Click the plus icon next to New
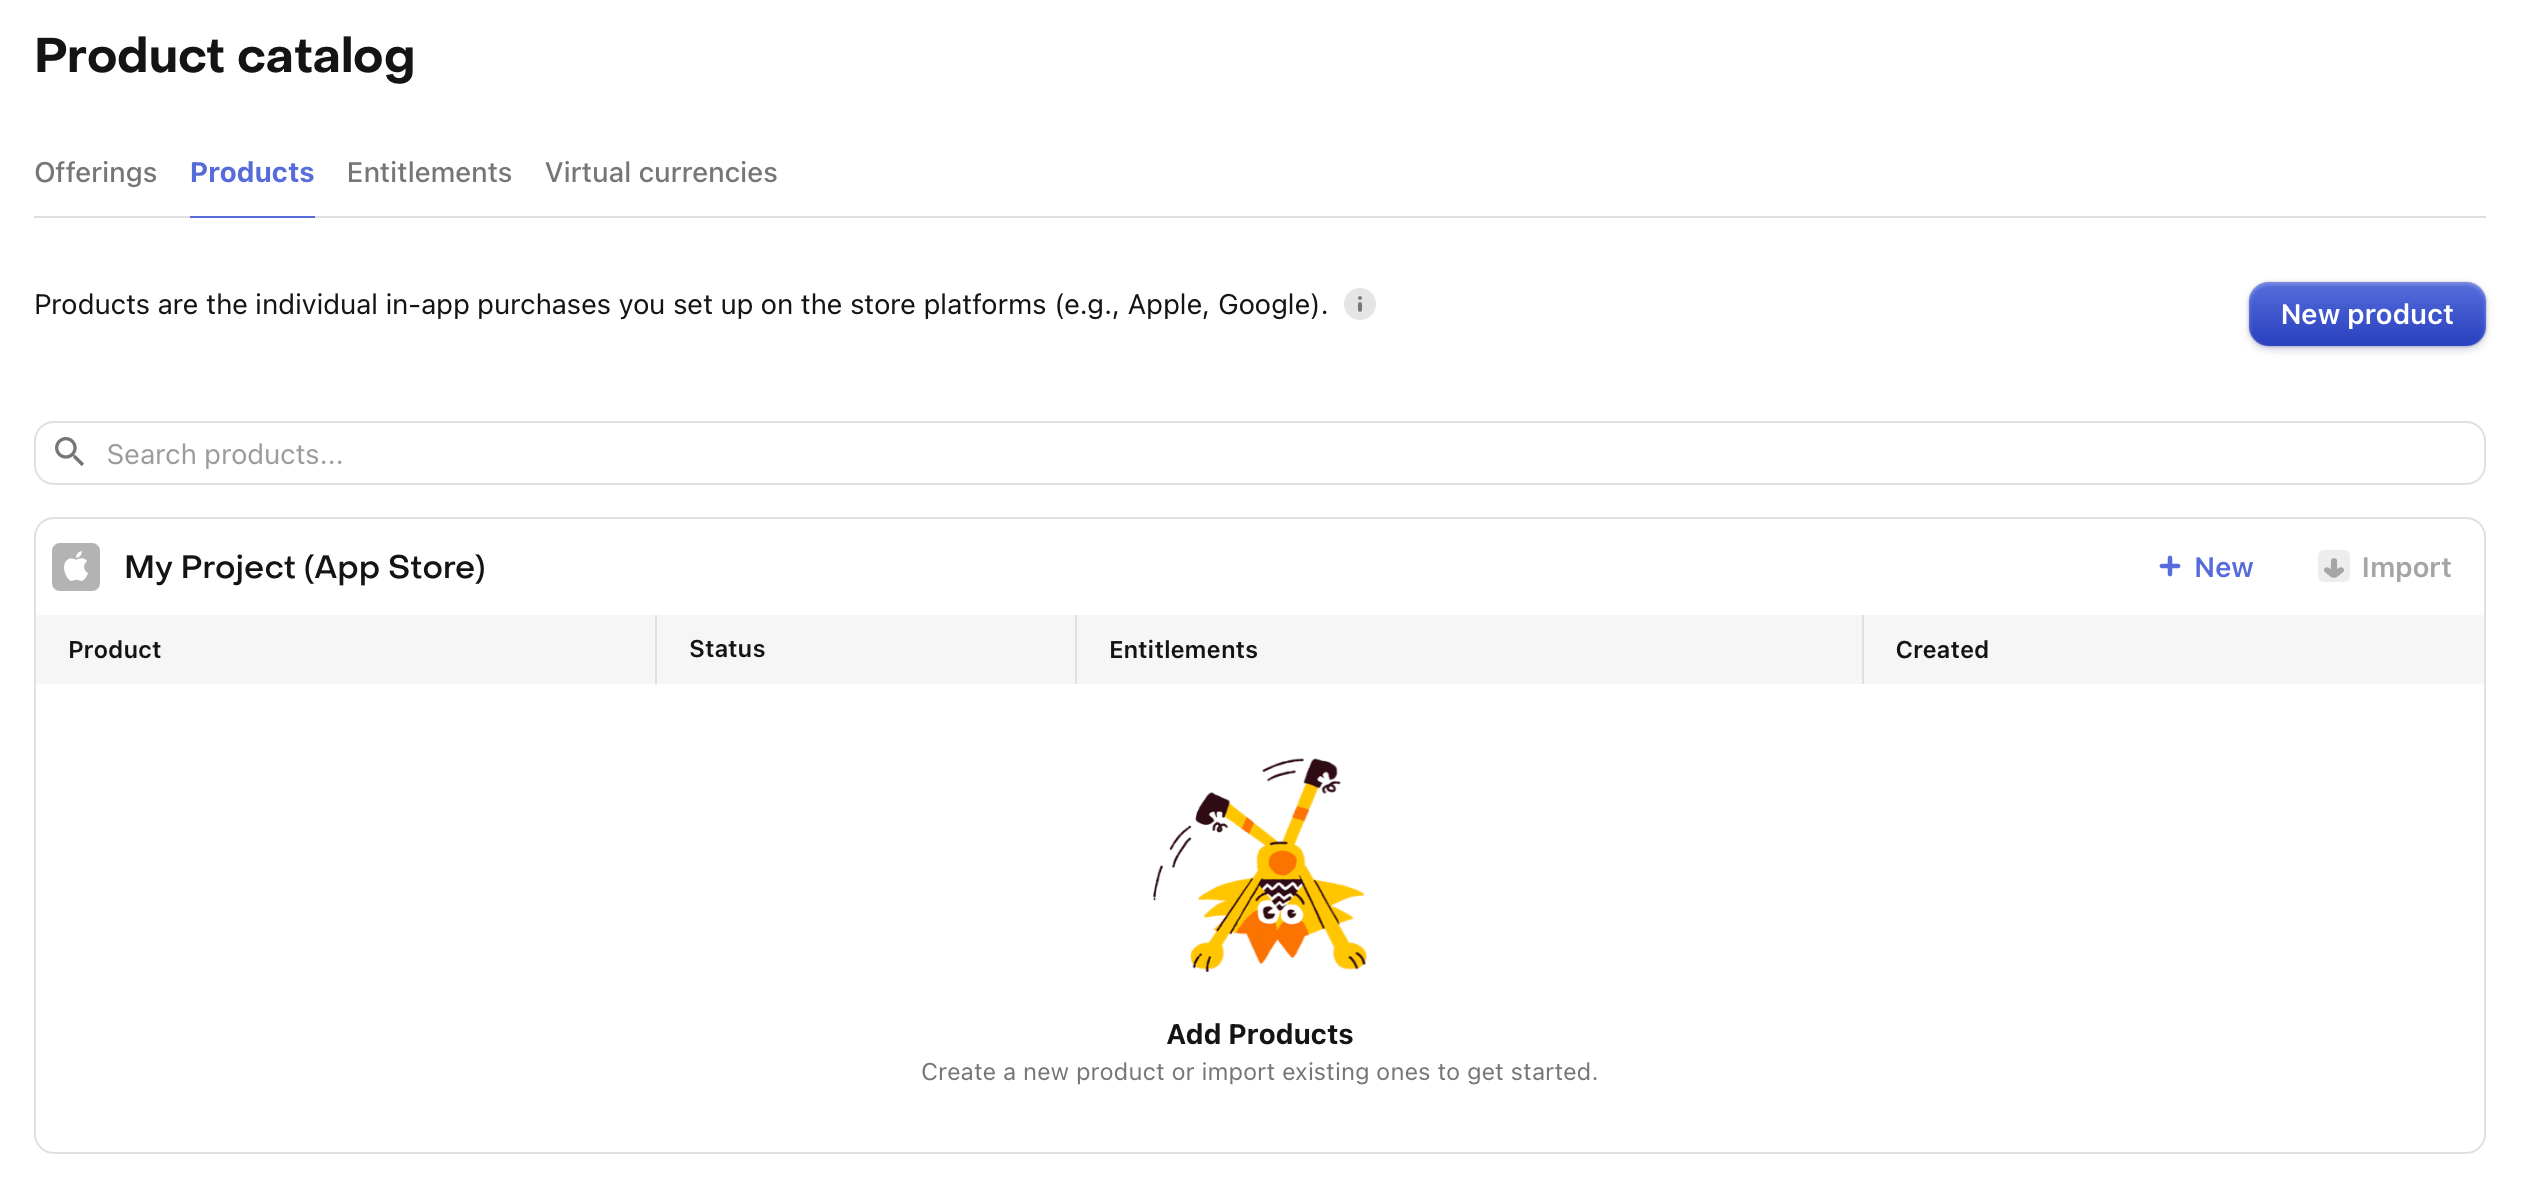This screenshot has width=2528, height=1196. pos(2169,567)
